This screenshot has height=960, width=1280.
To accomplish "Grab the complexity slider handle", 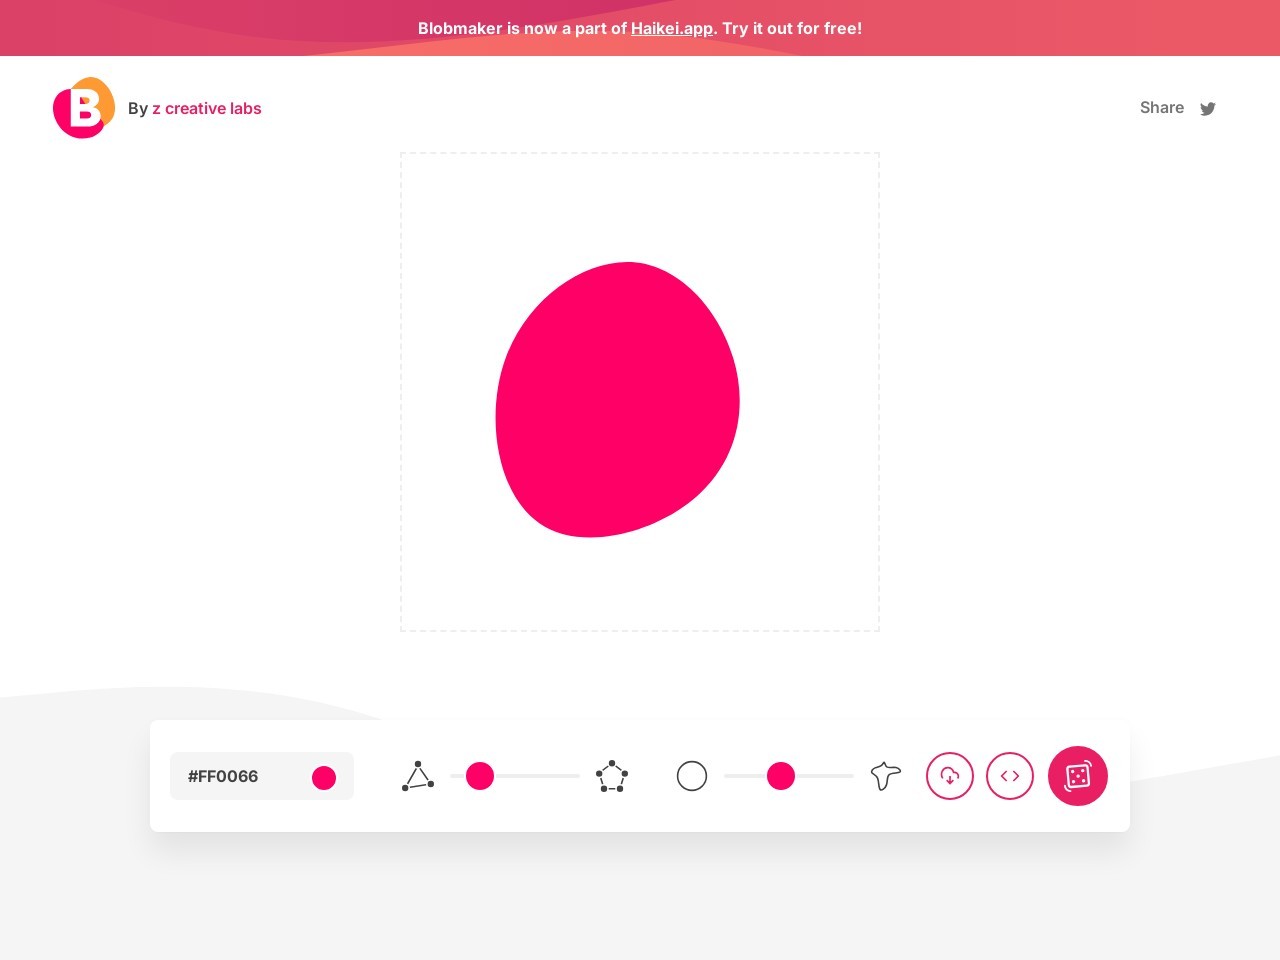I will click(480, 776).
